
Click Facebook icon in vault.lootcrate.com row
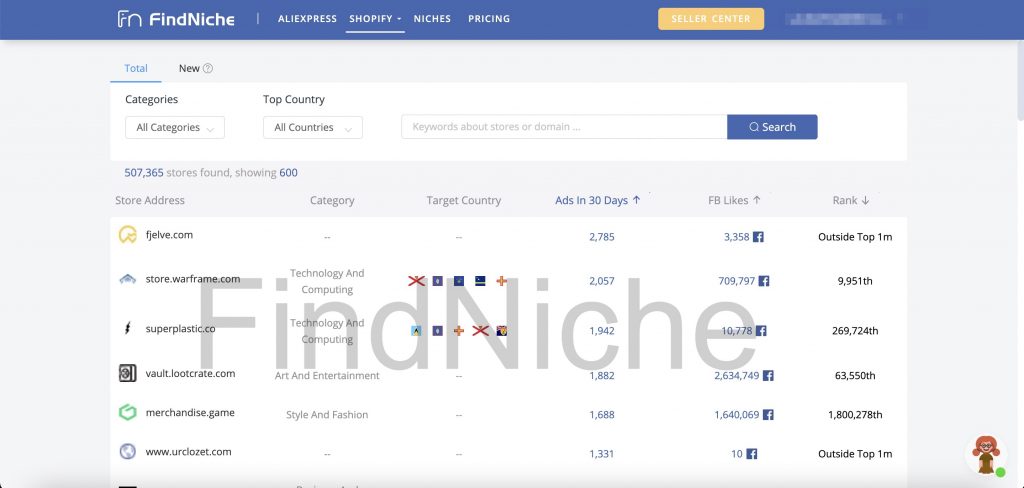click(x=768, y=376)
